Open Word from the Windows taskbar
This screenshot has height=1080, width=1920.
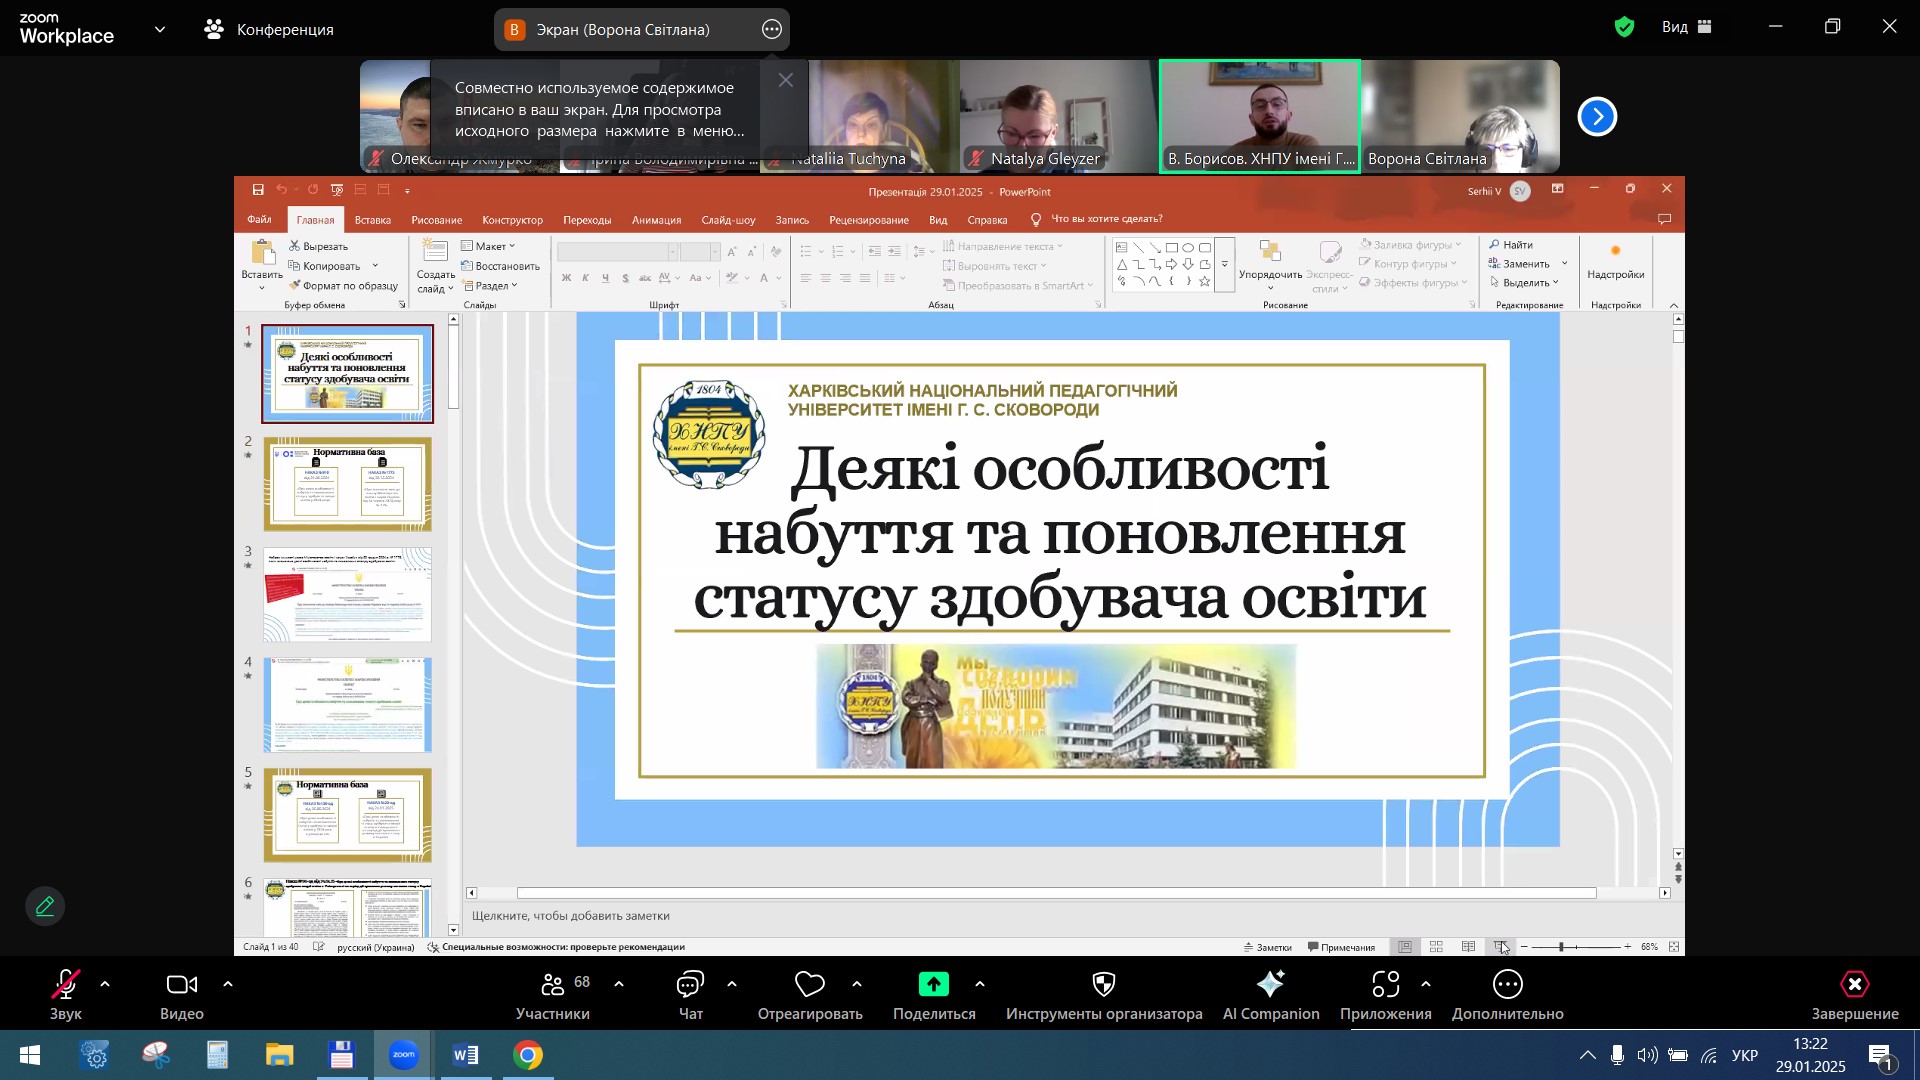(x=466, y=1056)
